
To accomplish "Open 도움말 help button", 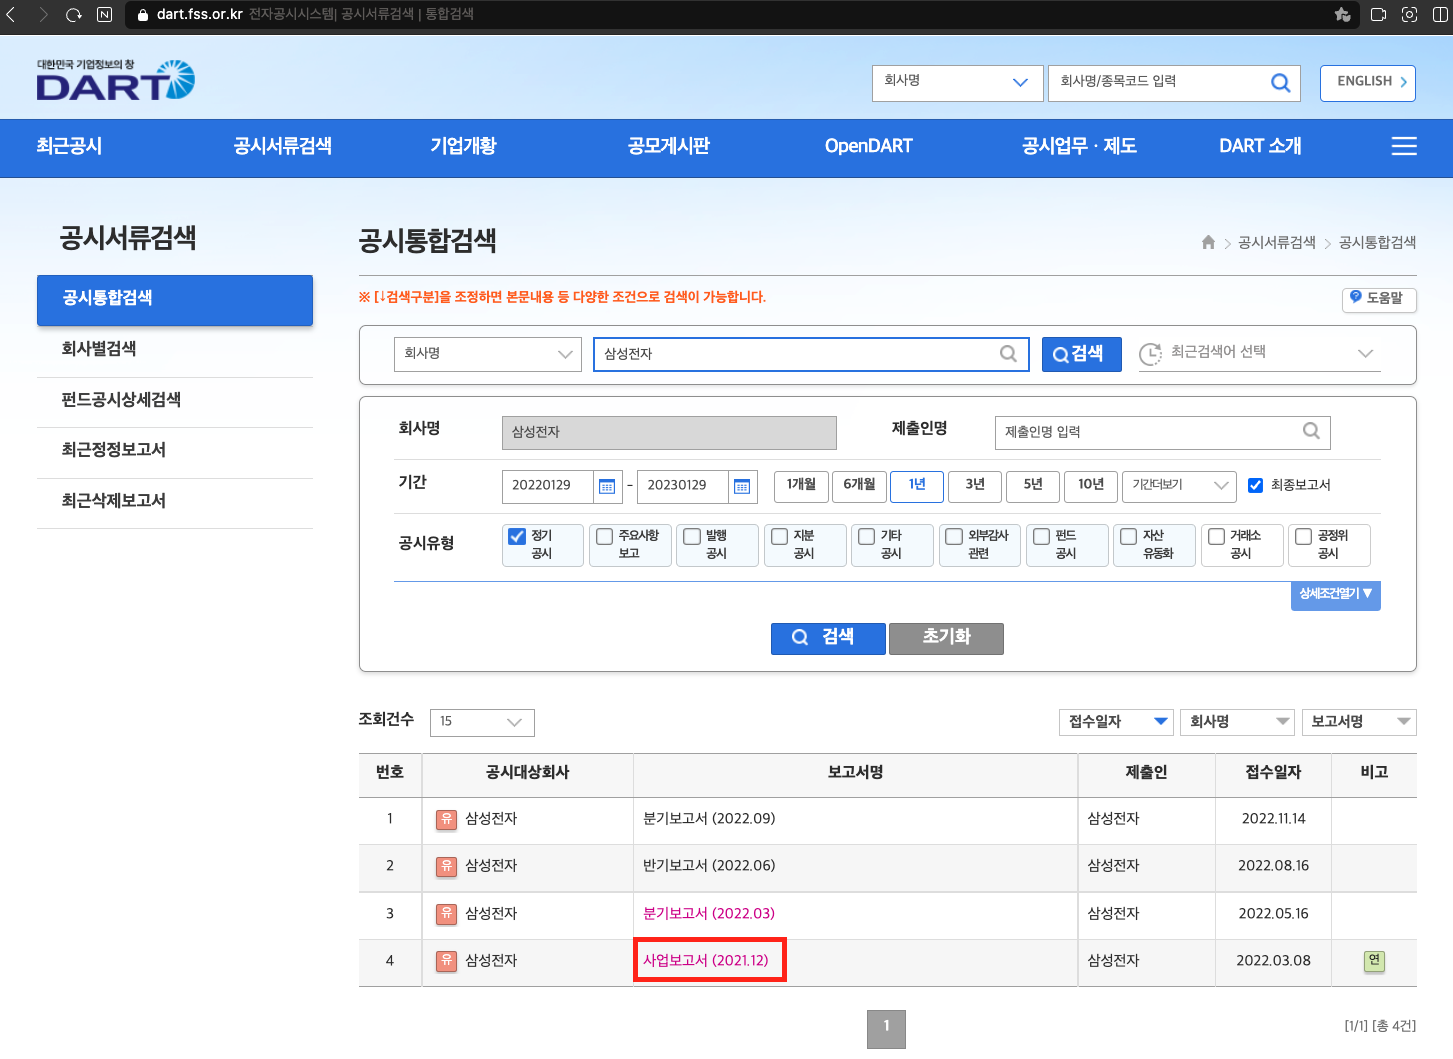I will (1379, 298).
